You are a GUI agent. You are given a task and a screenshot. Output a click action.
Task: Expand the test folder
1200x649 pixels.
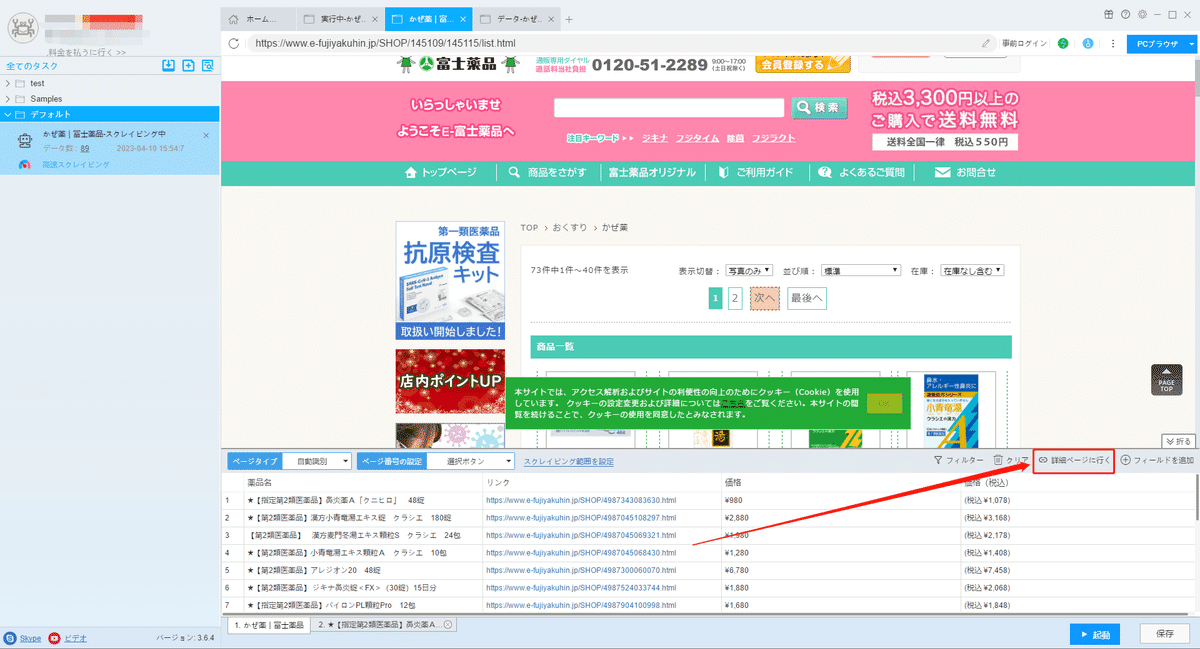click(x=8, y=83)
